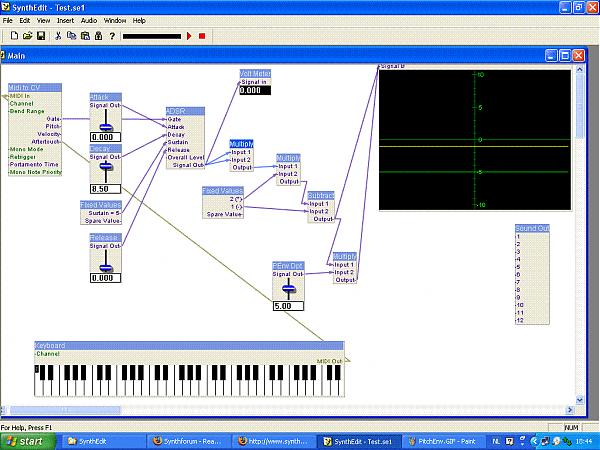
Task: Click the Cut scissors icon
Action: coord(58,36)
